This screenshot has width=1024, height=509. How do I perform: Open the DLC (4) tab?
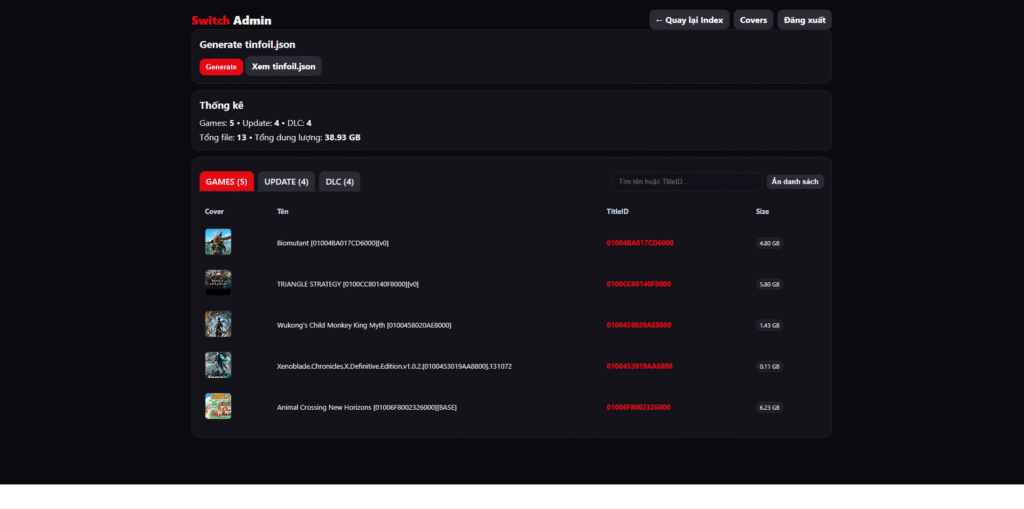(x=340, y=182)
